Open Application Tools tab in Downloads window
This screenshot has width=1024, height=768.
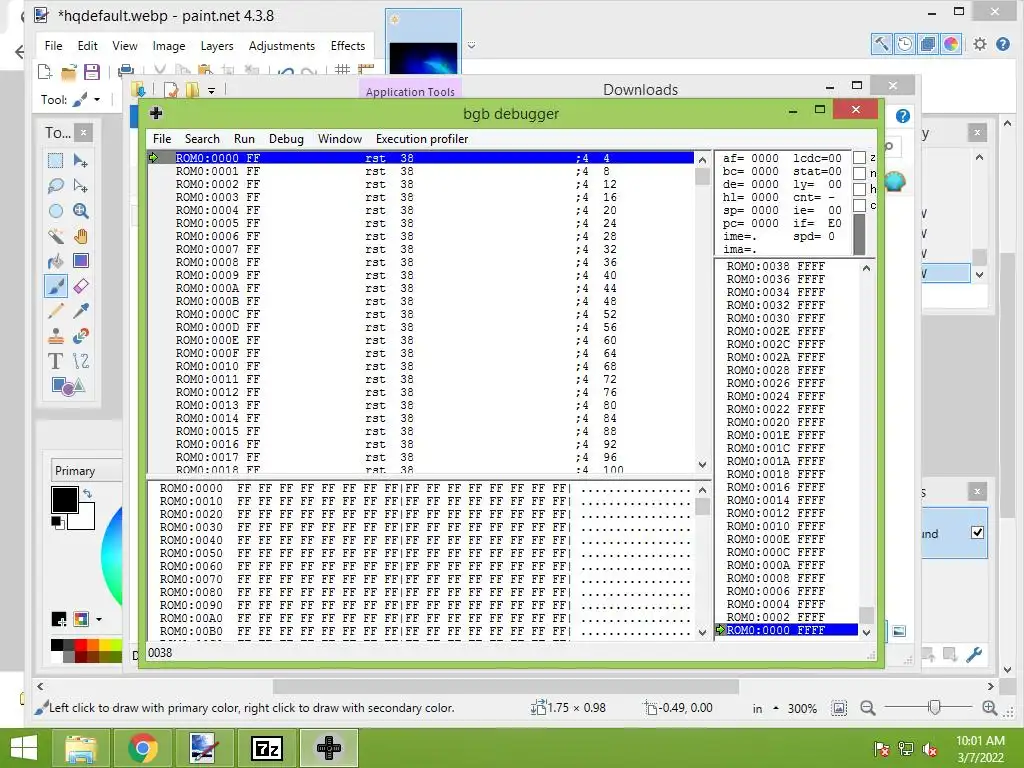pyautogui.click(x=410, y=91)
